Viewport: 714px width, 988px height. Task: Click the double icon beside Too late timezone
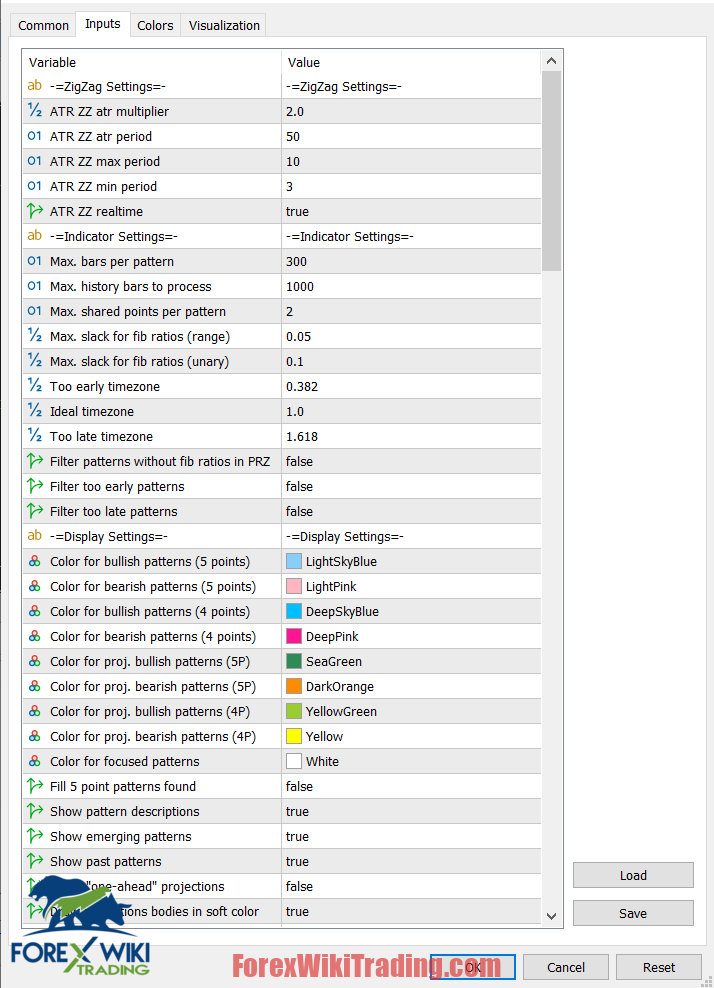35,435
